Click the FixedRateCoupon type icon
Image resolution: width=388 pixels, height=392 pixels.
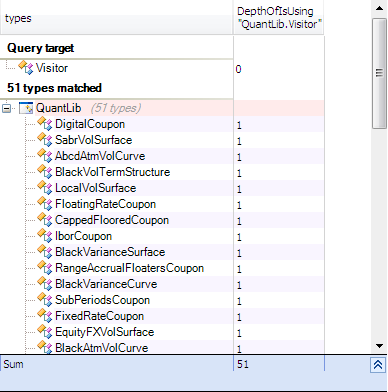(45, 316)
